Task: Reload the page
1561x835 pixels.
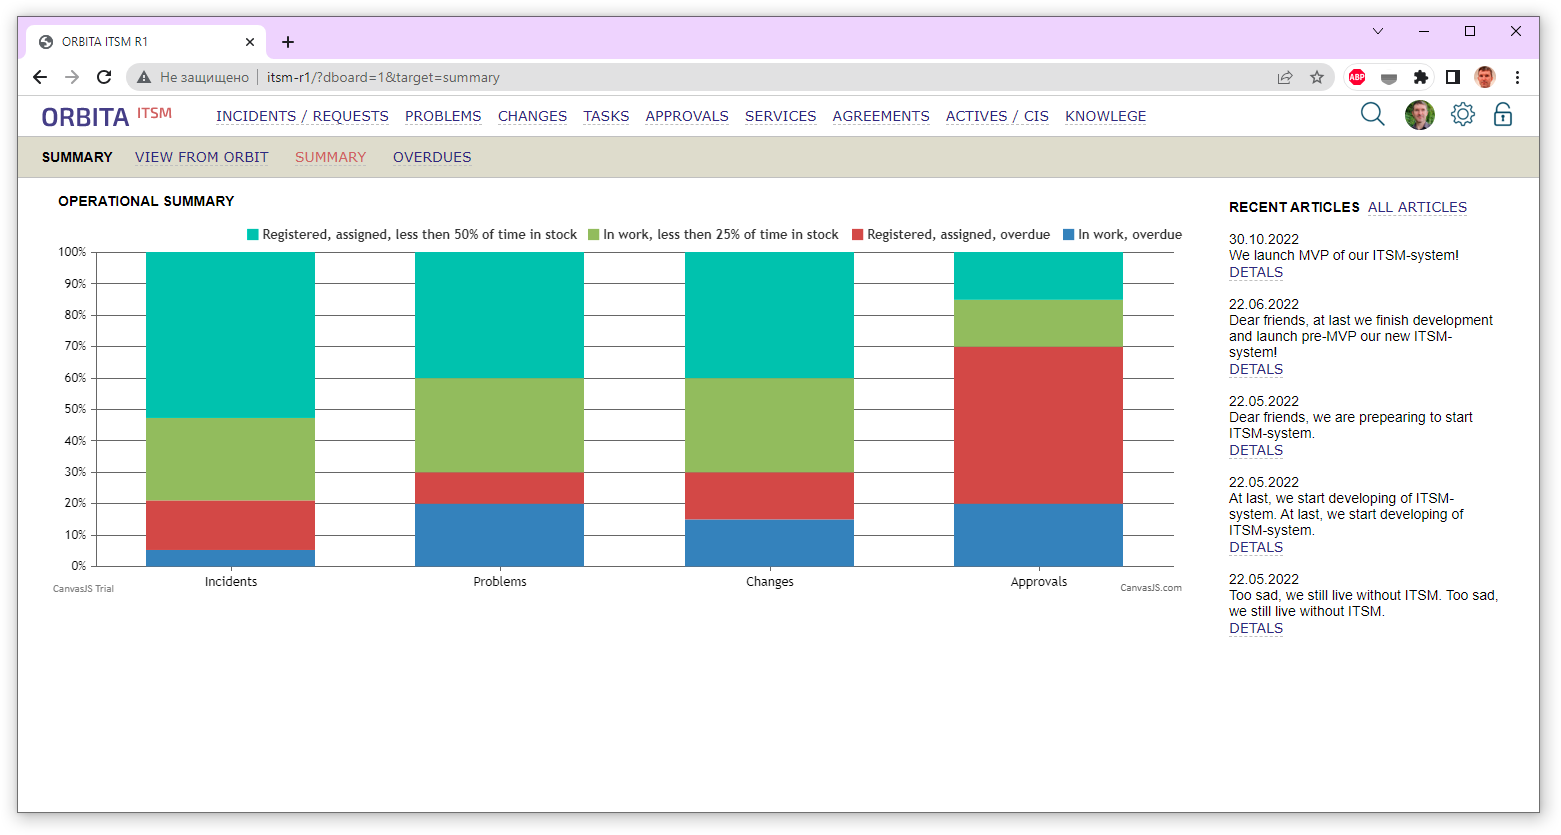Action: (x=104, y=77)
